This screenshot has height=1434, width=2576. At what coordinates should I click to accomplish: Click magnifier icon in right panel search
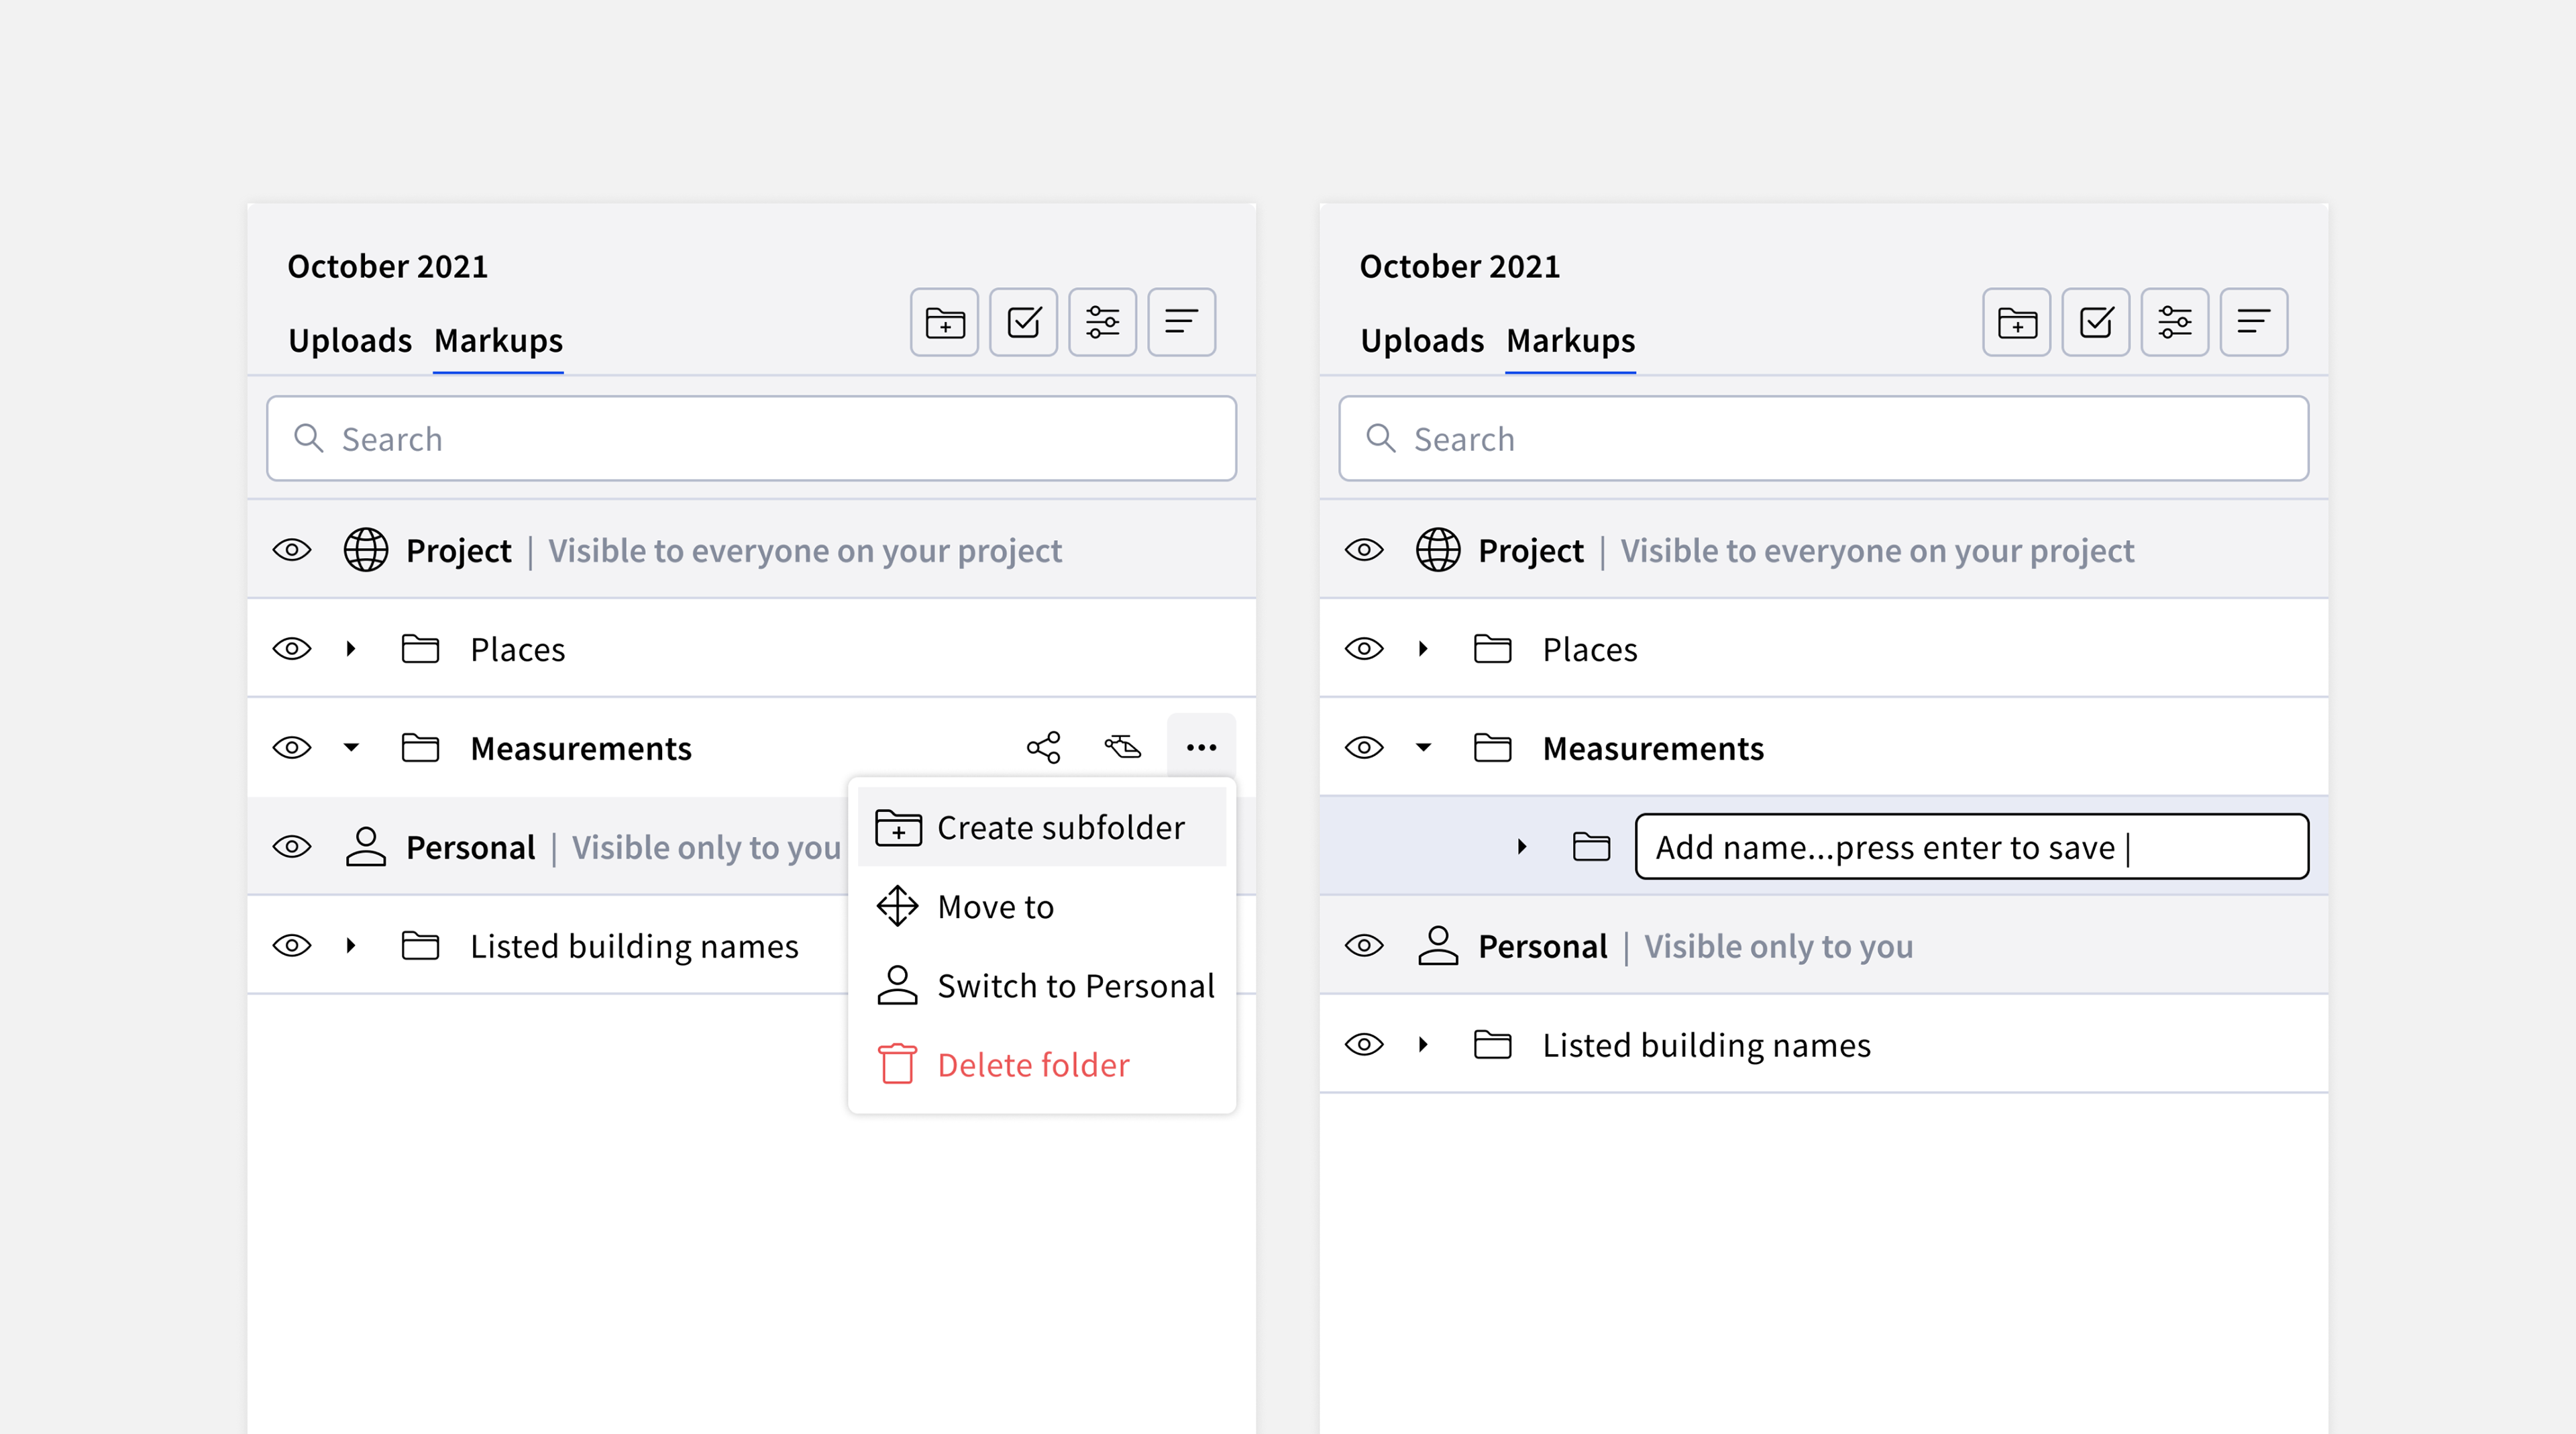(1380, 438)
